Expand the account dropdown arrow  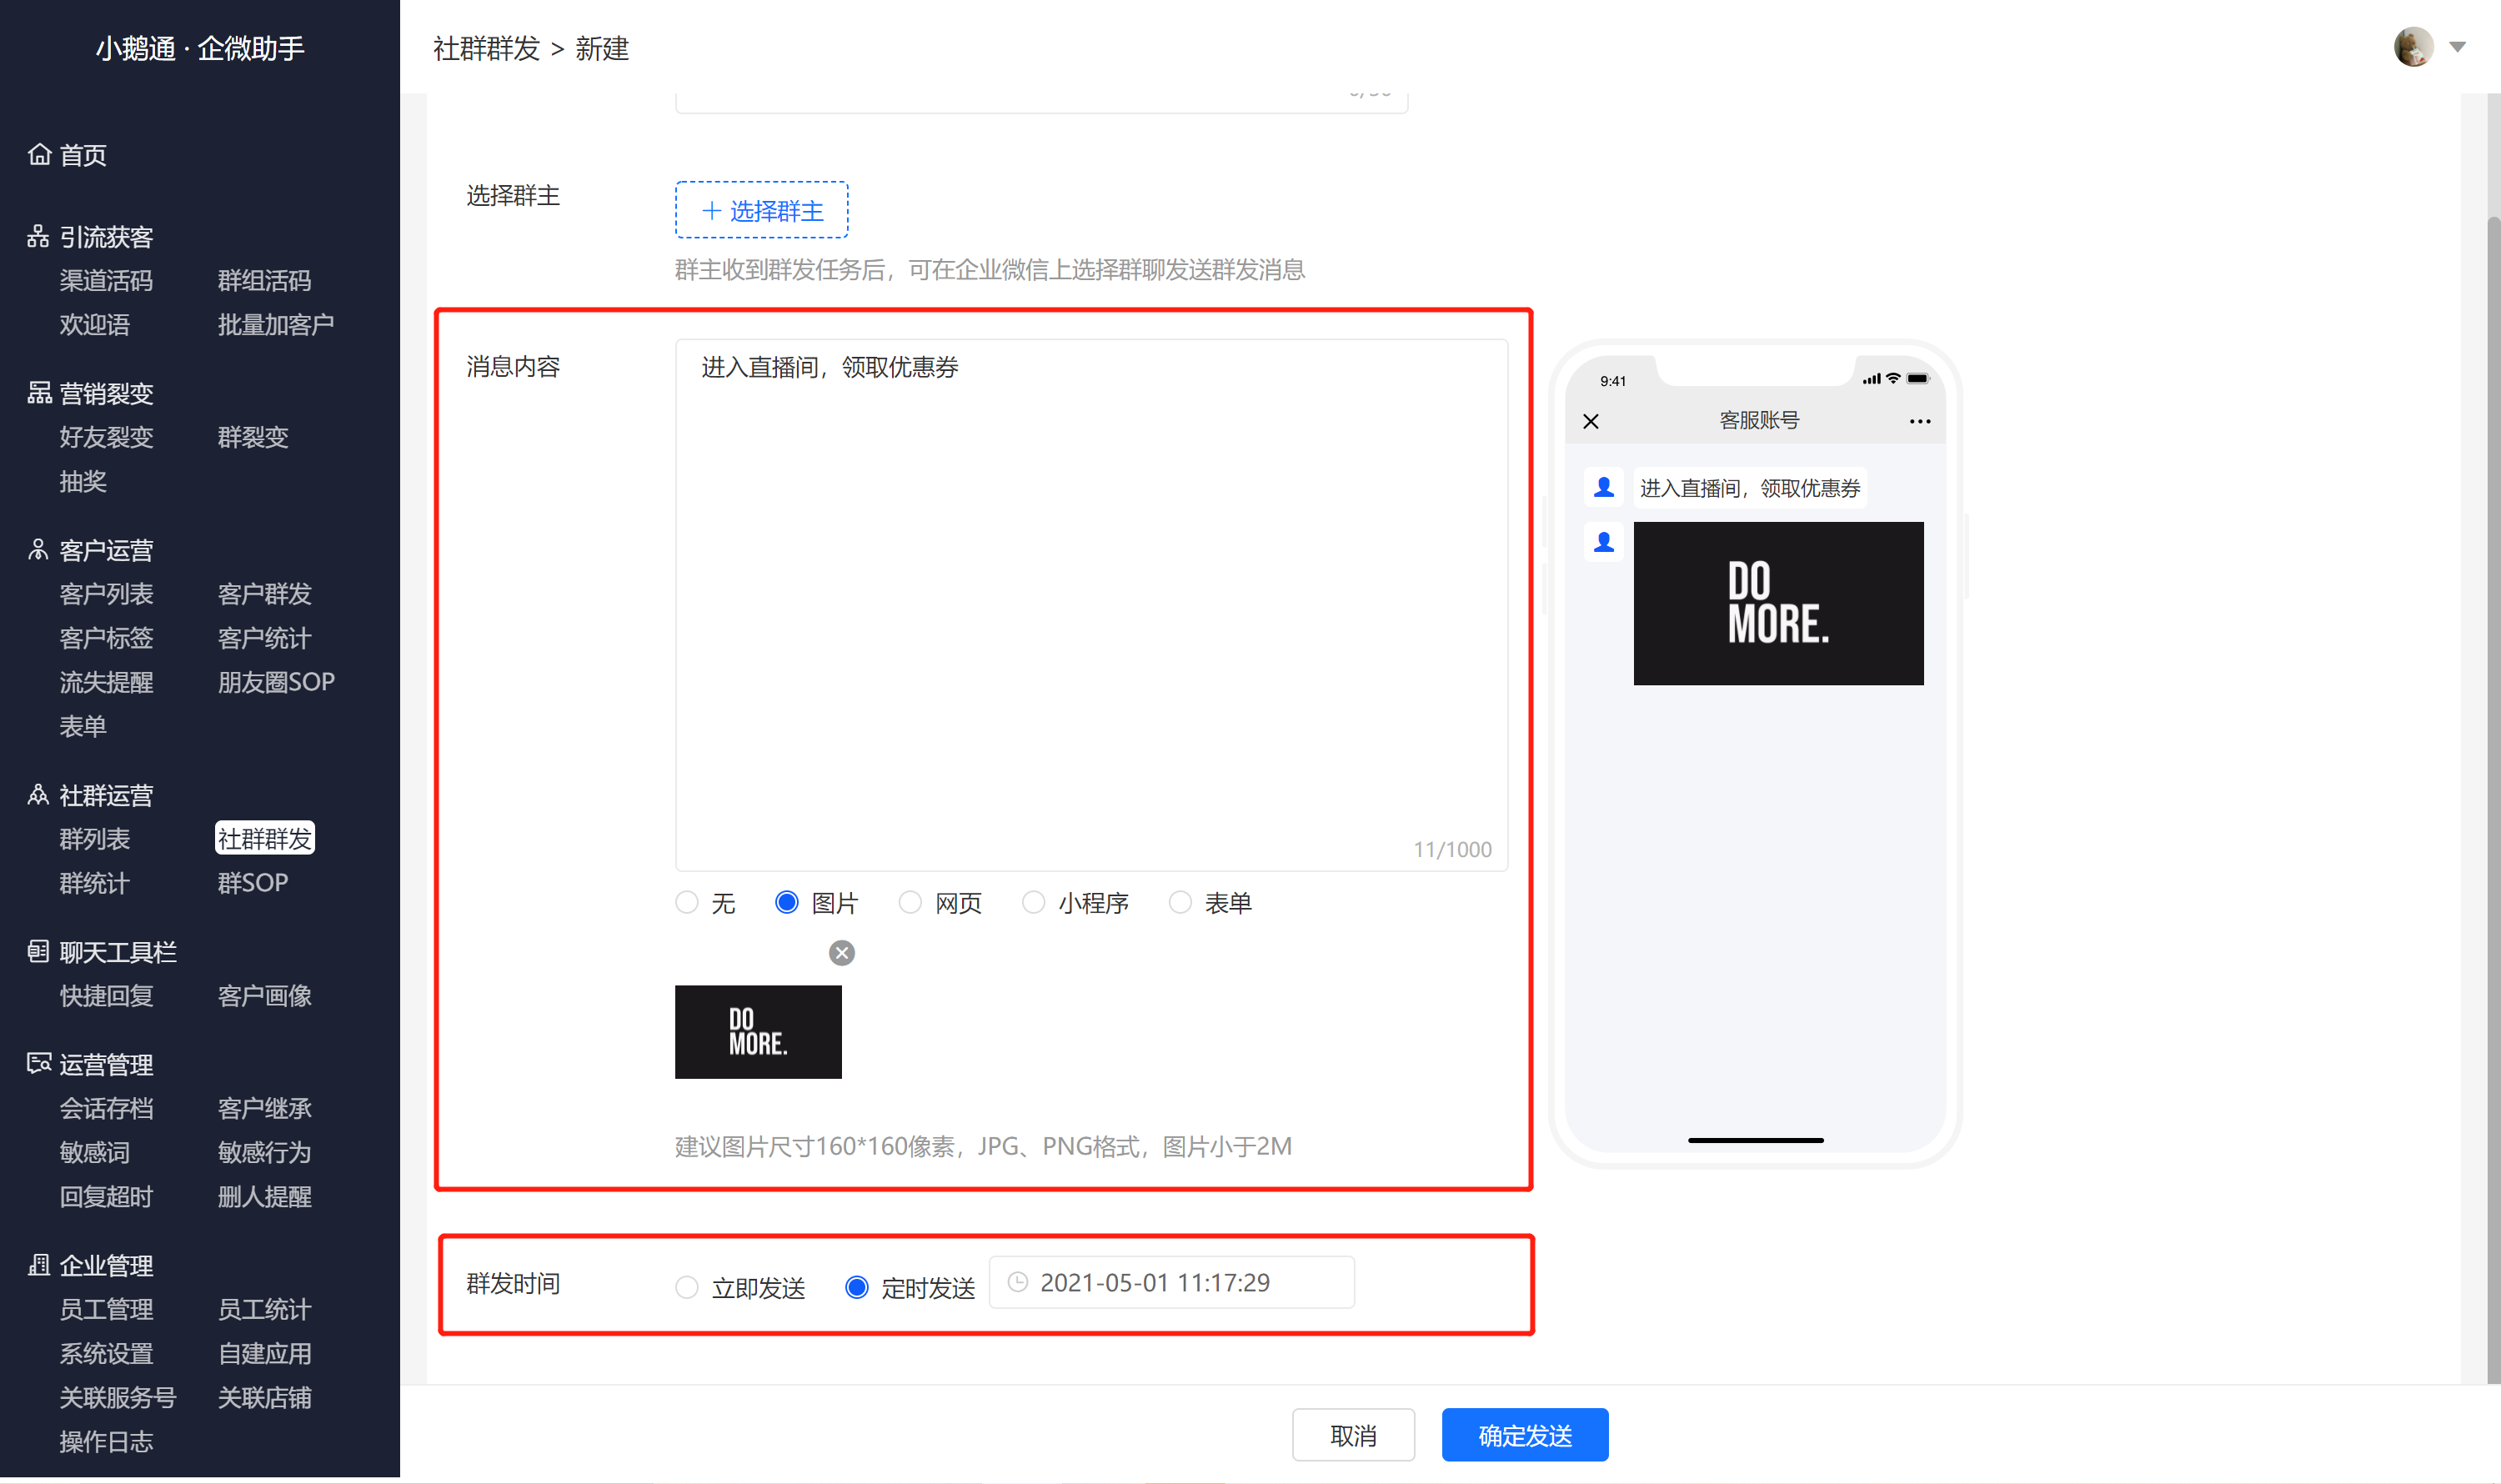point(2457,47)
